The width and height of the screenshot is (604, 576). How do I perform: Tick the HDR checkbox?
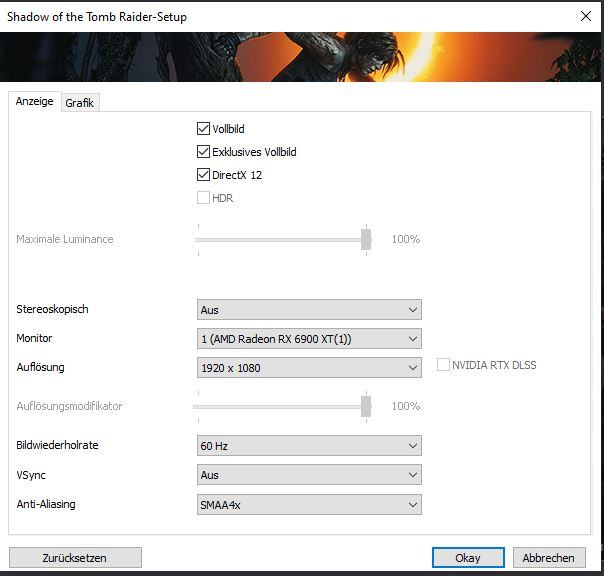coord(203,198)
